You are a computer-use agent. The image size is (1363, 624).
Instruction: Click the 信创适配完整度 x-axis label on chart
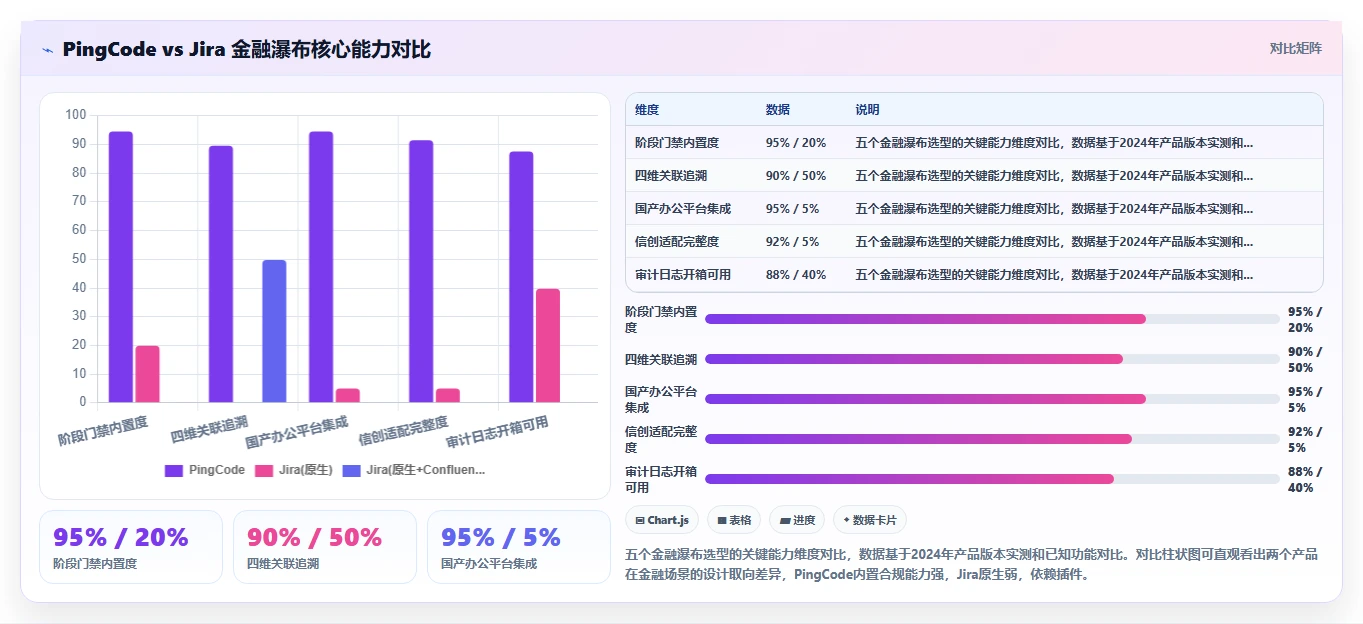coord(403,431)
